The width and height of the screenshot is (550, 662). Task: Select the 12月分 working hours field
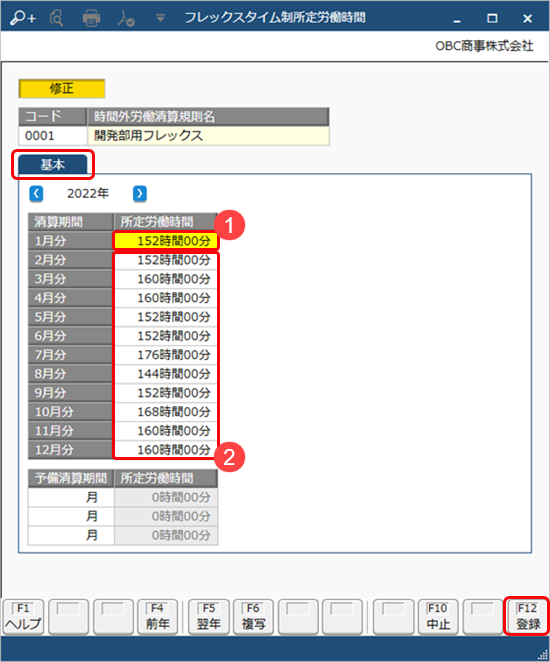pos(165,450)
